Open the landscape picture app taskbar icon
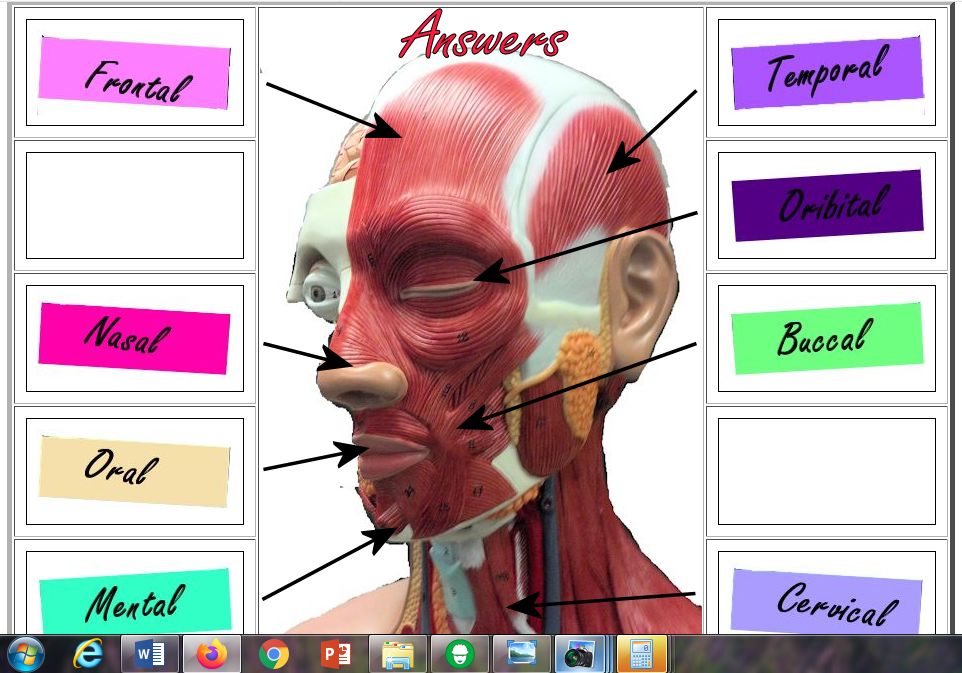The height and width of the screenshot is (673, 962). pyautogui.click(x=521, y=655)
